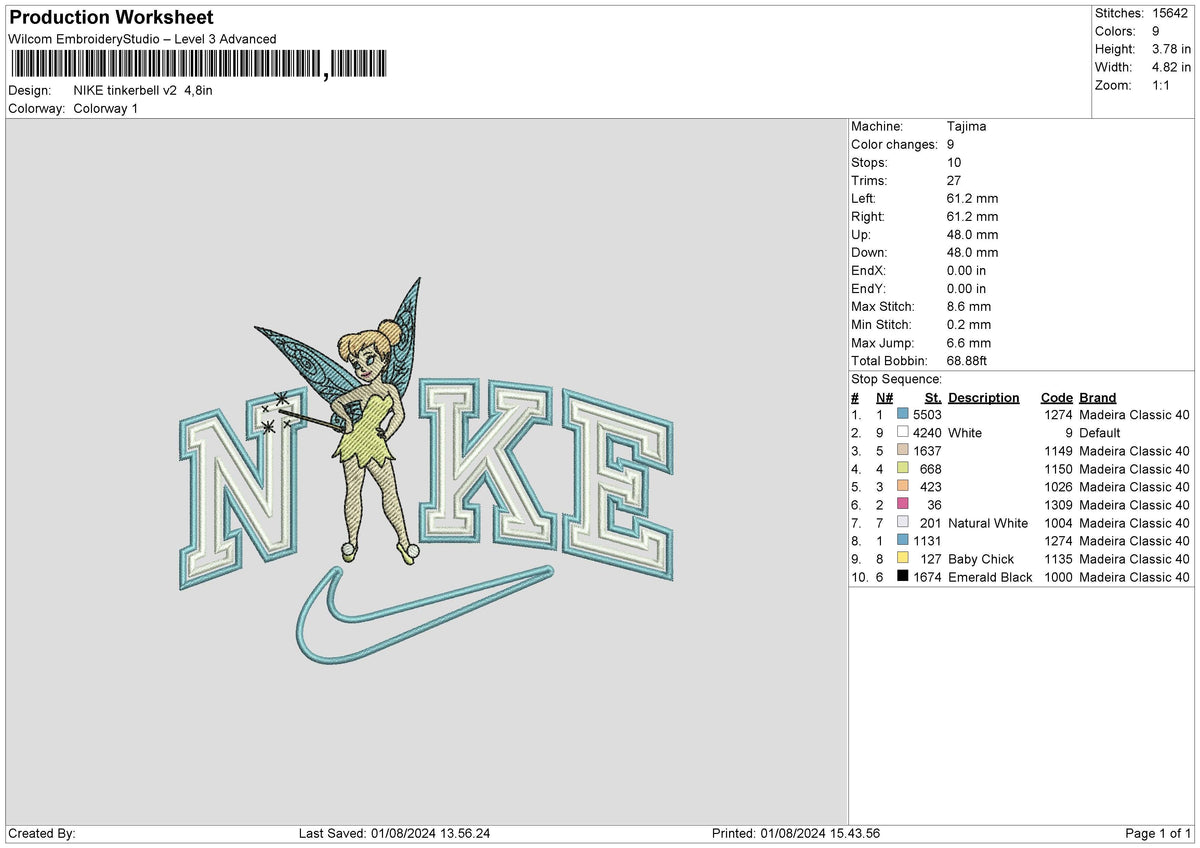Click the 'Created By:' footer label
The image size is (1200, 848).
[42, 833]
